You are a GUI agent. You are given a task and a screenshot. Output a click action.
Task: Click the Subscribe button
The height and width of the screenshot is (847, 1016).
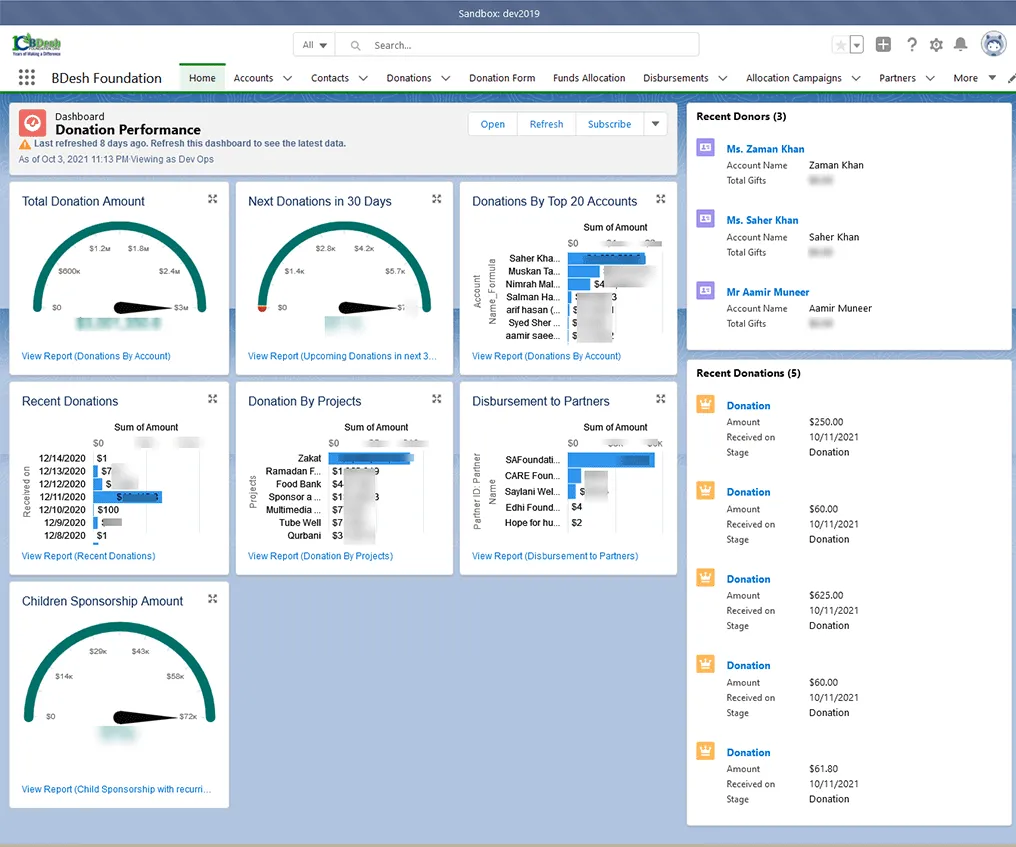pos(609,124)
